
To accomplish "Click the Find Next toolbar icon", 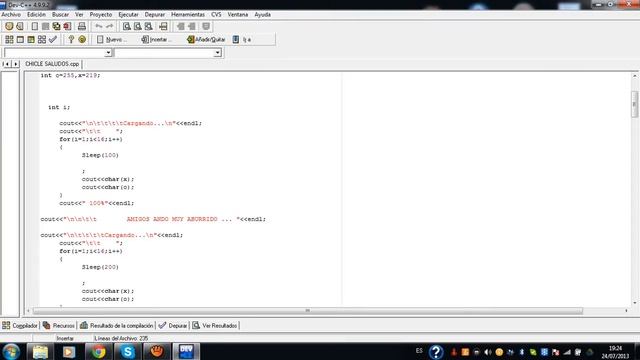I will pyautogui.click(x=149, y=26).
